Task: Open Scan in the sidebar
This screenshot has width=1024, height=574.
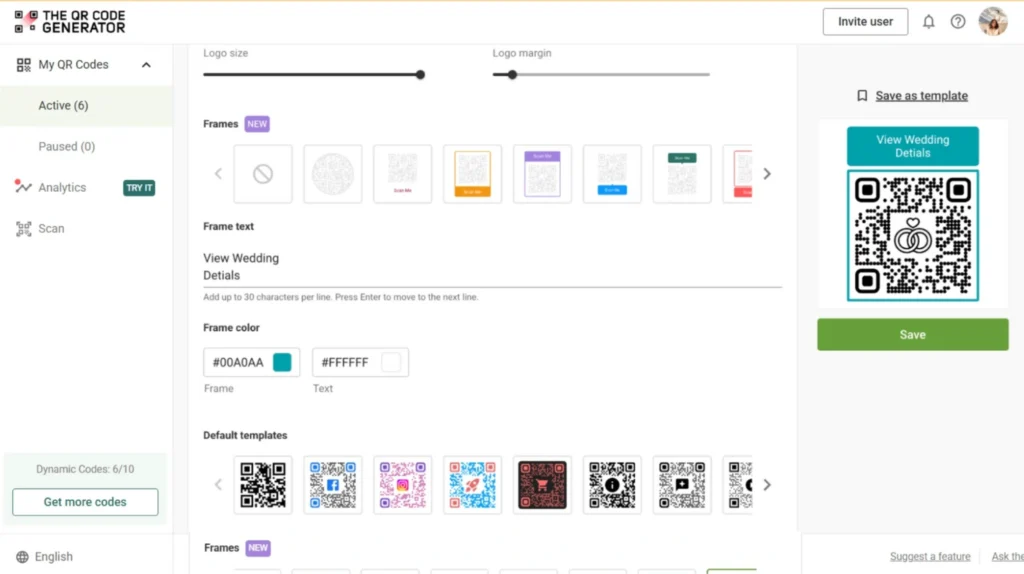Action: (51, 229)
